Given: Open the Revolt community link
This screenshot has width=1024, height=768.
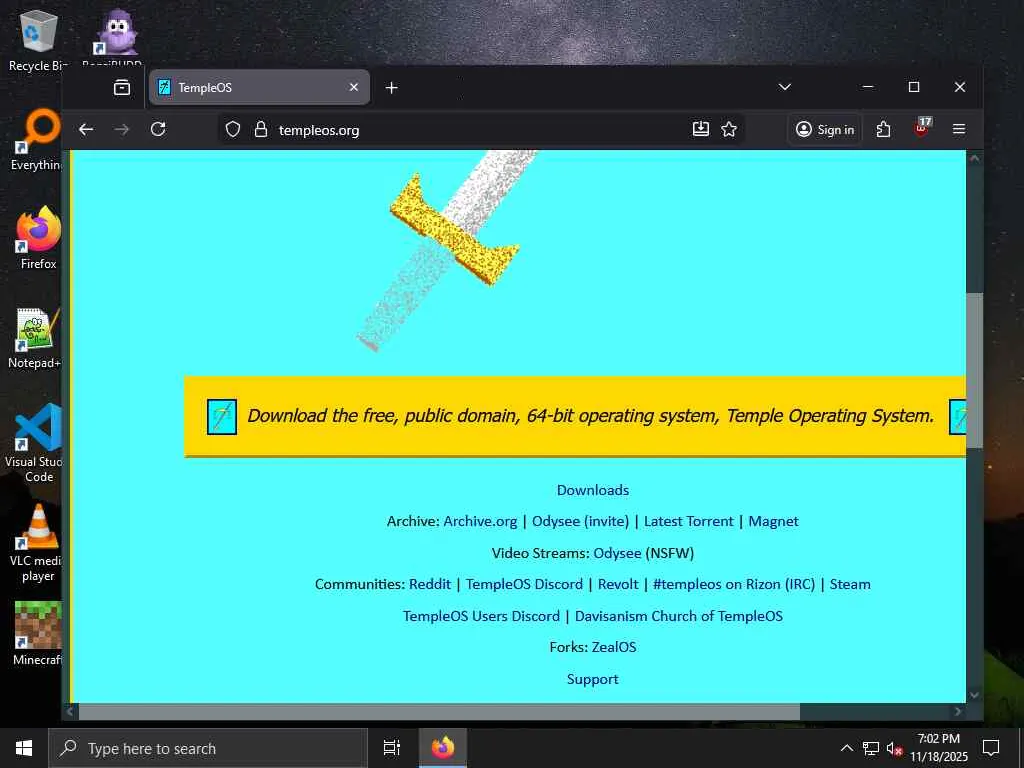Looking at the screenshot, I should 618,584.
